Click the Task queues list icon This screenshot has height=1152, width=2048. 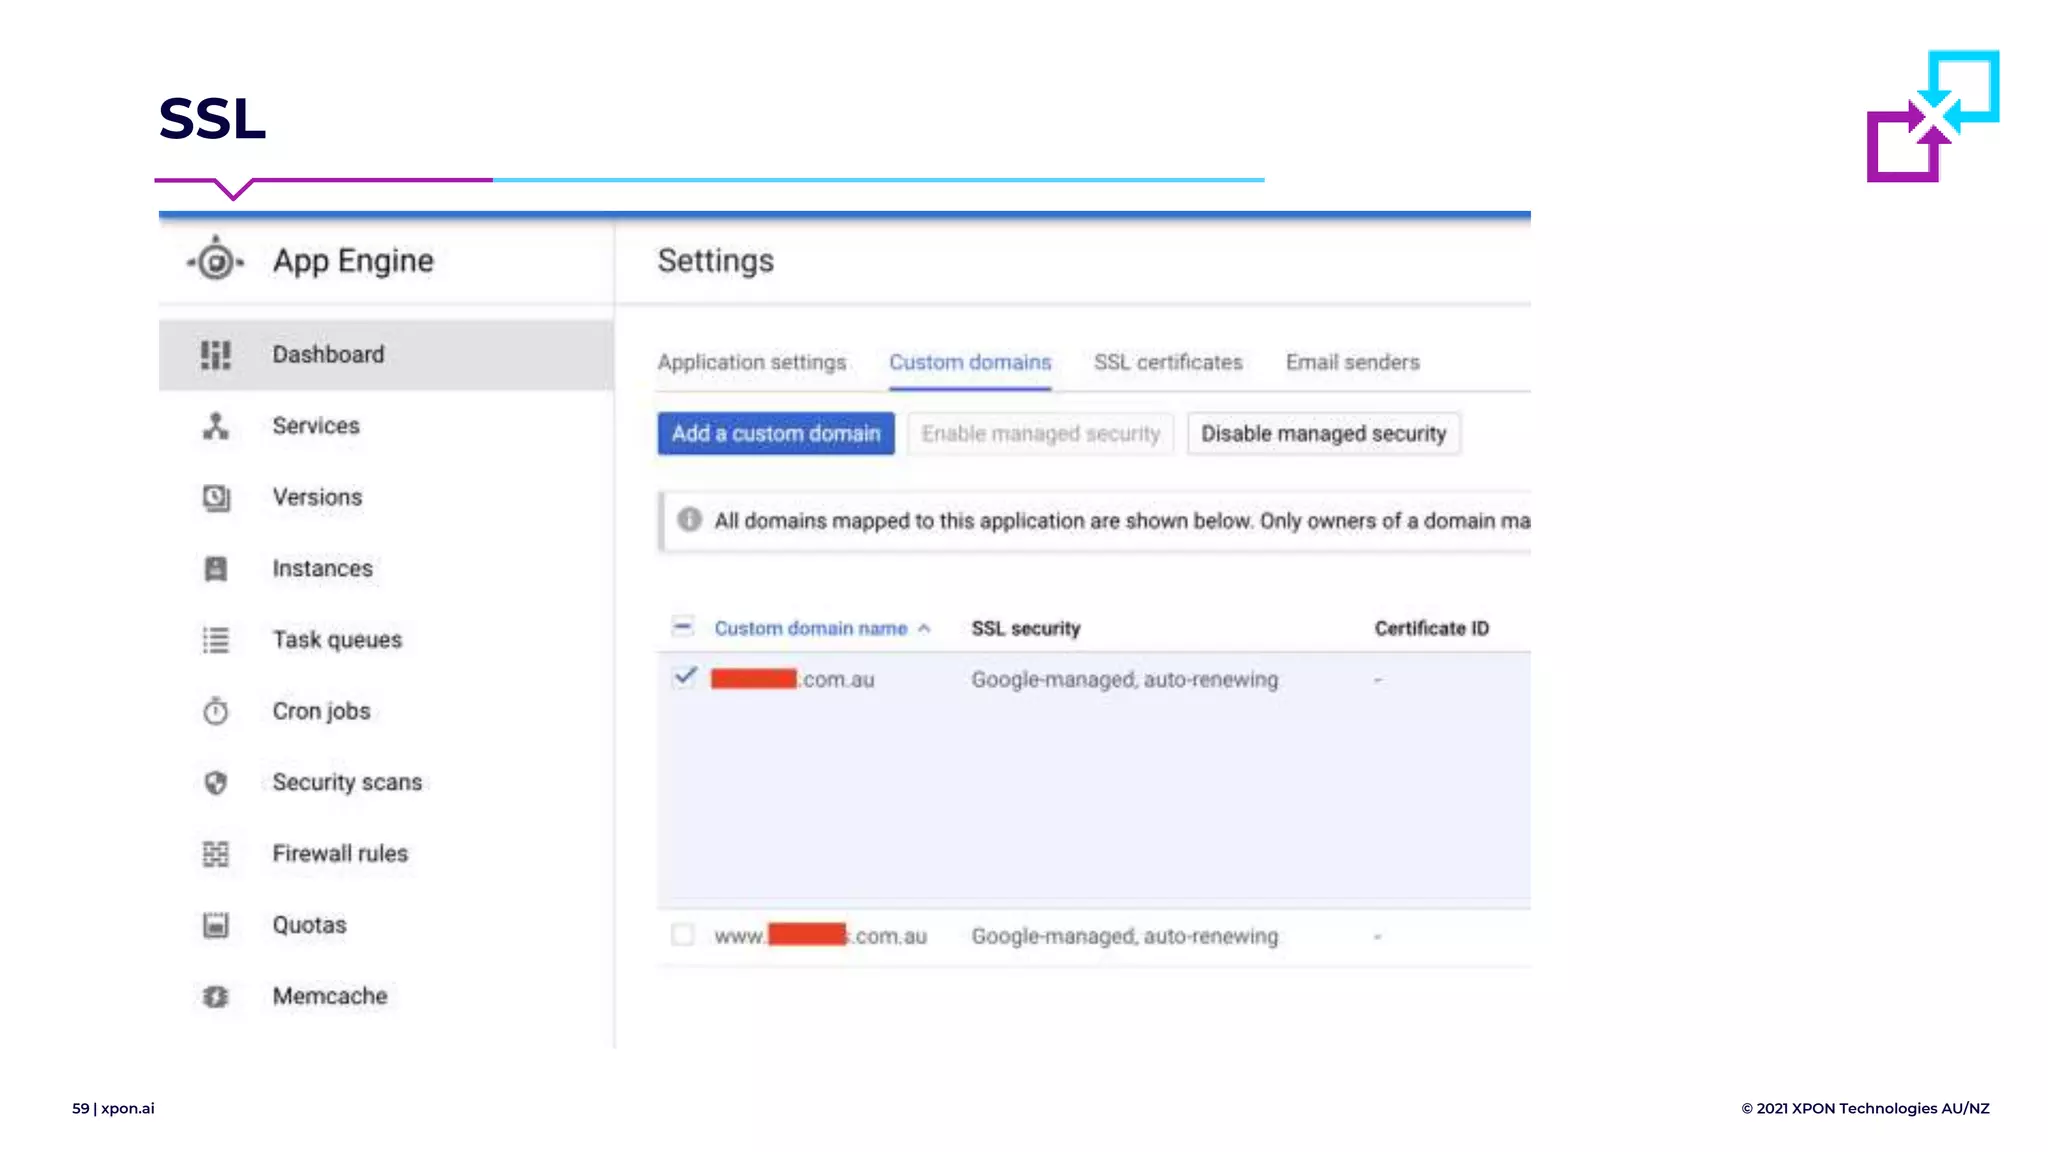pos(215,640)
